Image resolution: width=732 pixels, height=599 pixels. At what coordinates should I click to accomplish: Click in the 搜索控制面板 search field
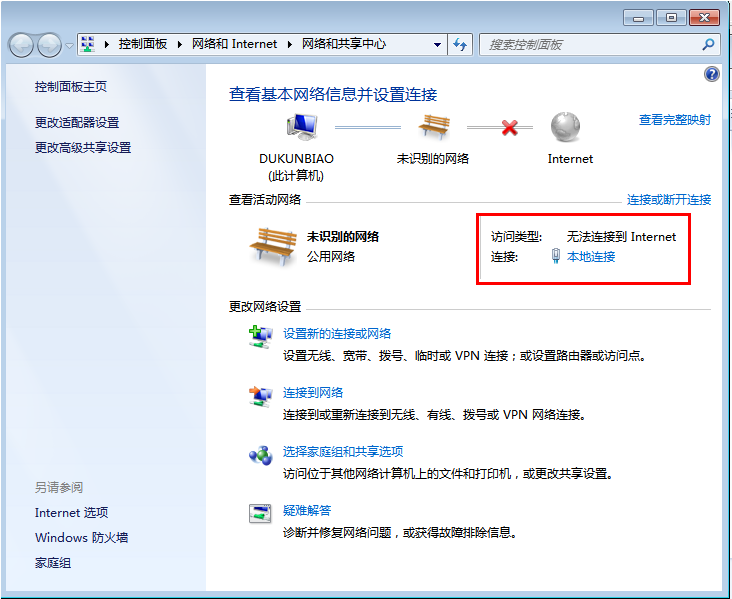pos(590,44)
